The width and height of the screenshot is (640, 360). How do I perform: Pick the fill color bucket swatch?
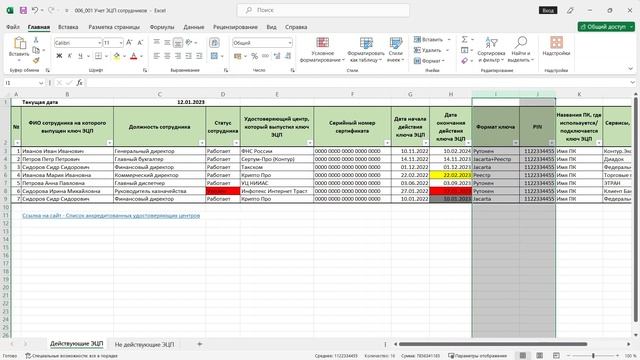[116, 56]
